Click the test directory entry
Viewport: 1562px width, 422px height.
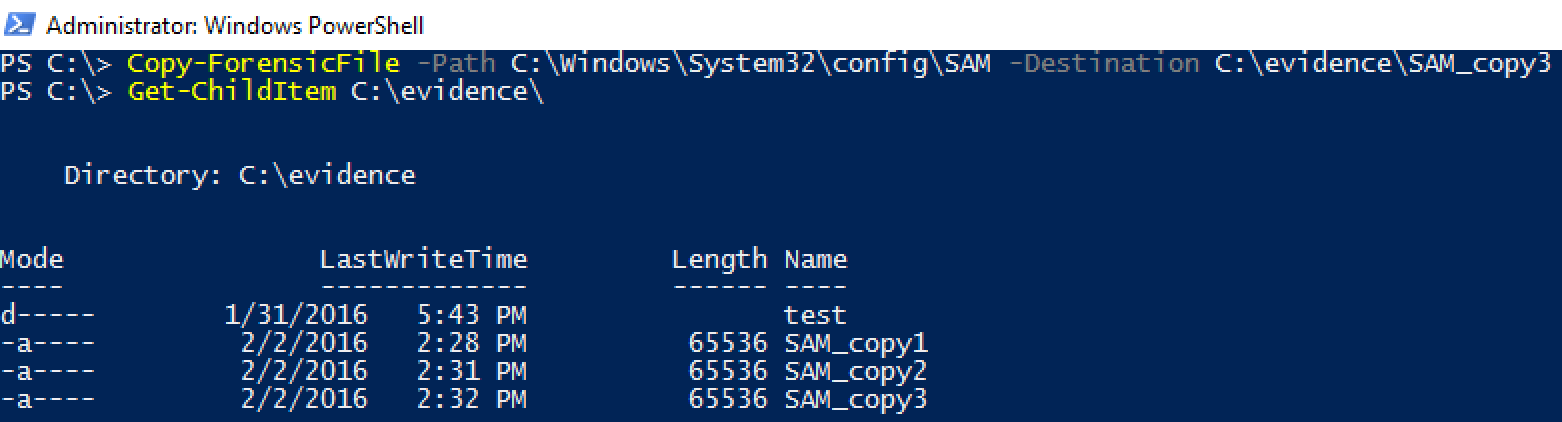coord(816,316)
